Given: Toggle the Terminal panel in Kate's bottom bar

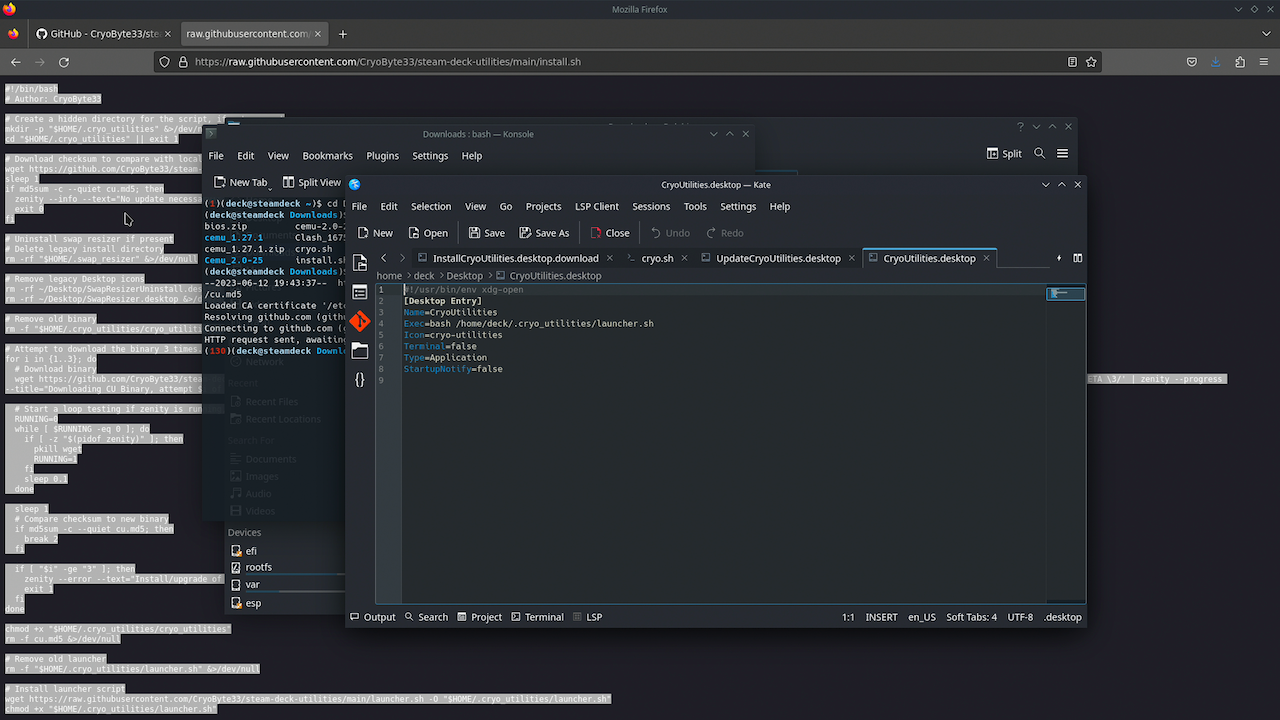Looking at the screenshot, I should (537, 617).
